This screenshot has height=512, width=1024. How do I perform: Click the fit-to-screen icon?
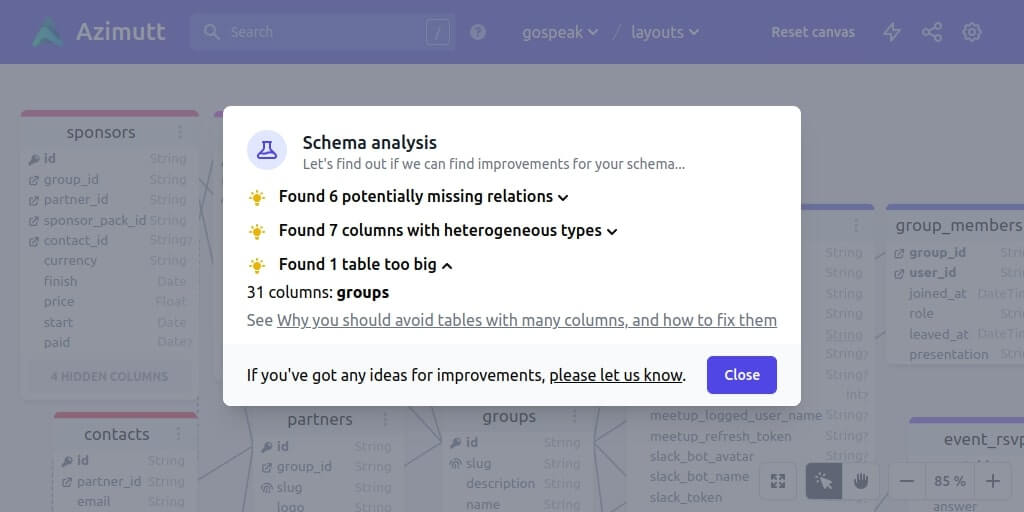[778, 481]
